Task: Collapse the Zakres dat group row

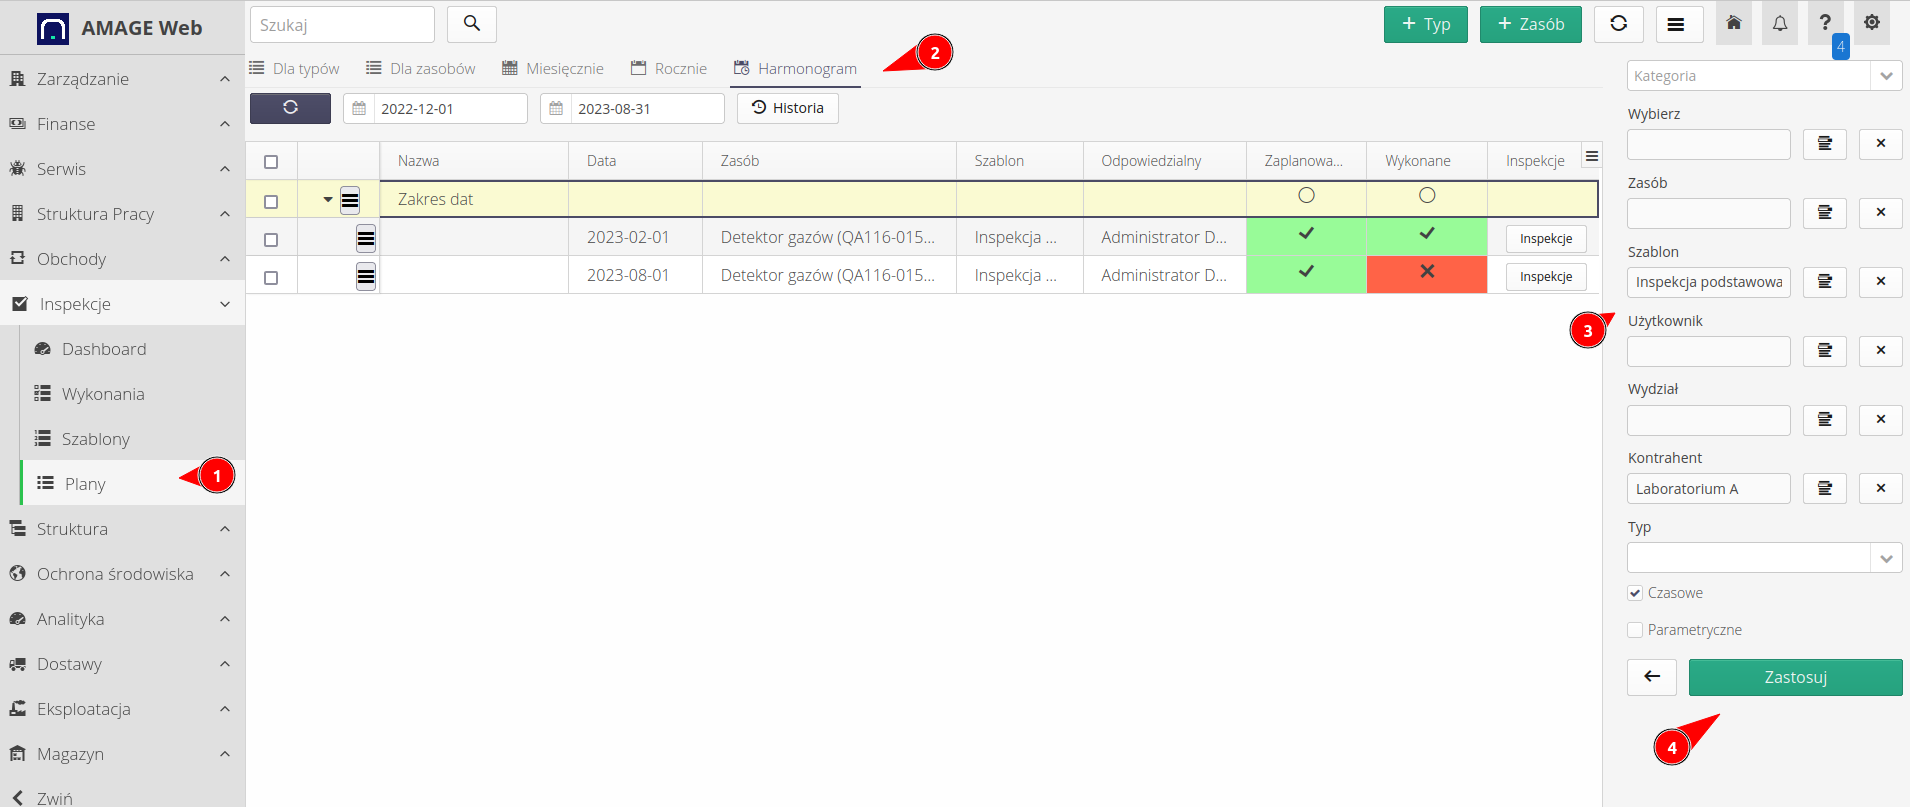Action: 327,200
